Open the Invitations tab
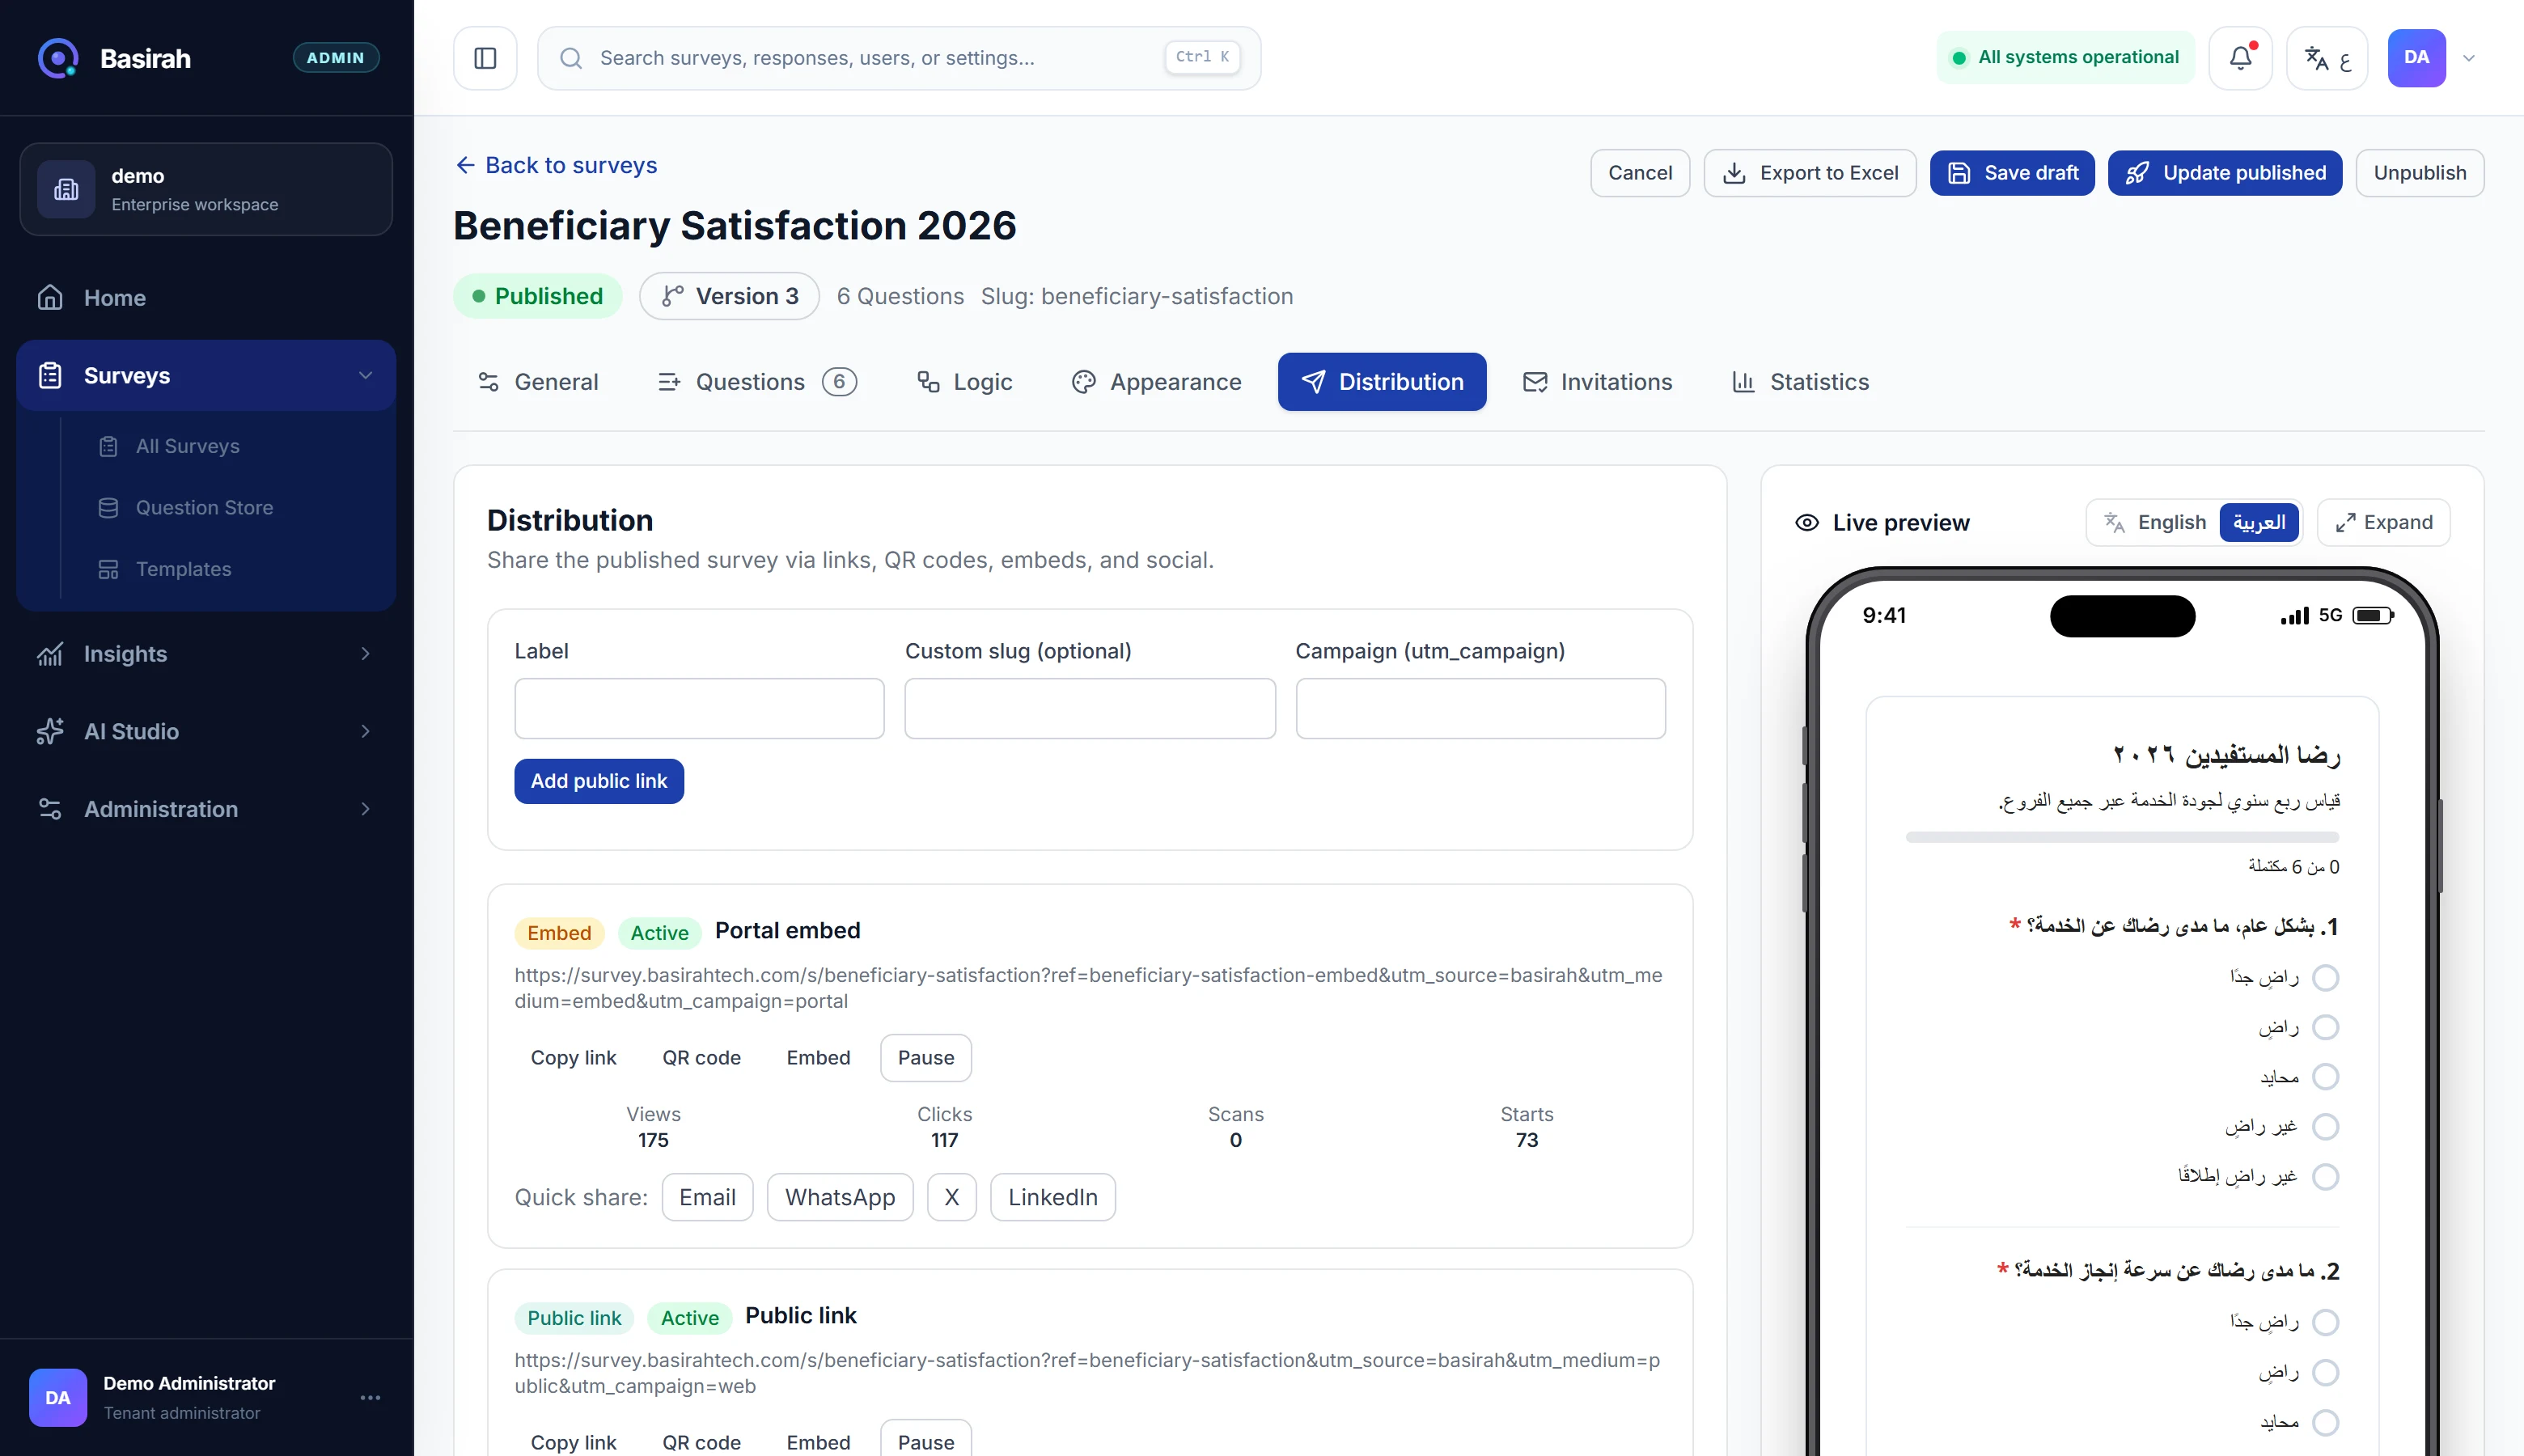The width and height of the screenshot is (2524, 1456). click(x=1597, y=382)
